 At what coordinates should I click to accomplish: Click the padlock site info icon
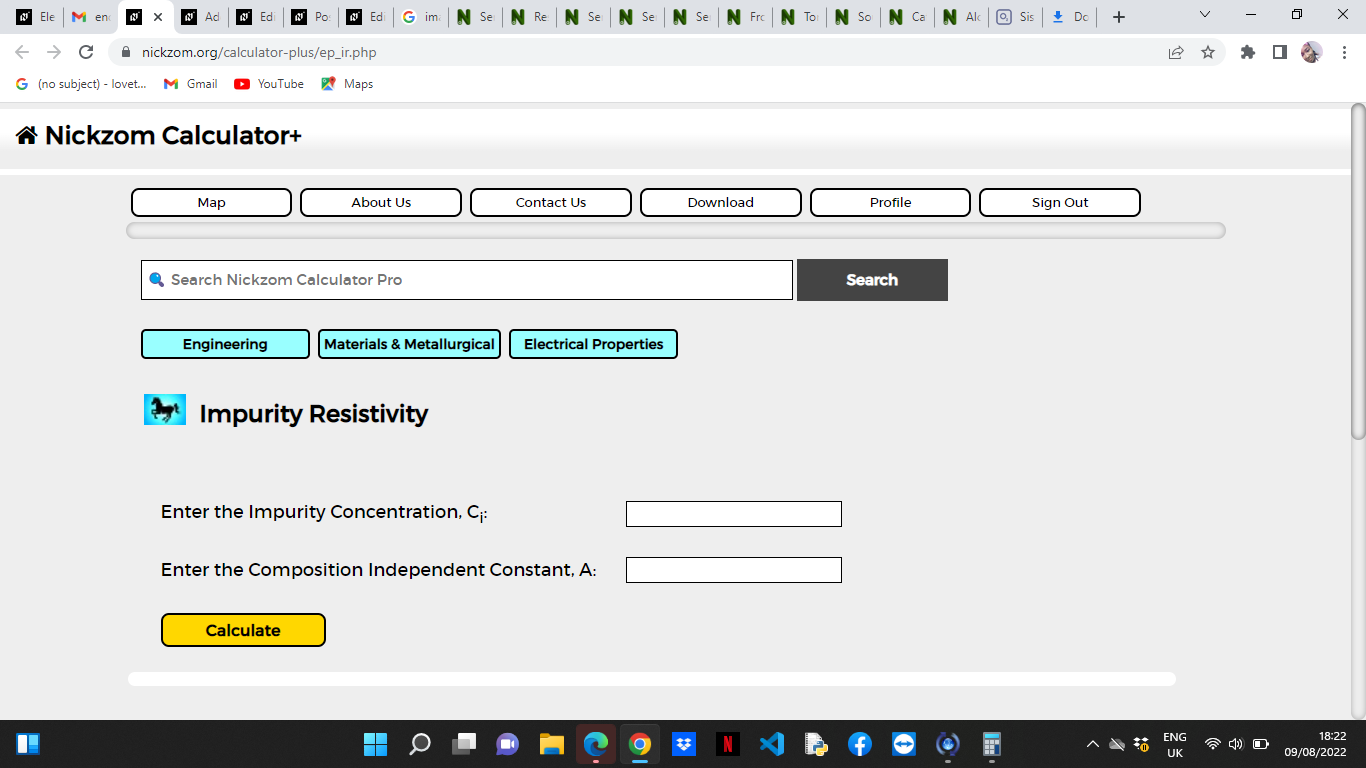(x=126, y=52)
